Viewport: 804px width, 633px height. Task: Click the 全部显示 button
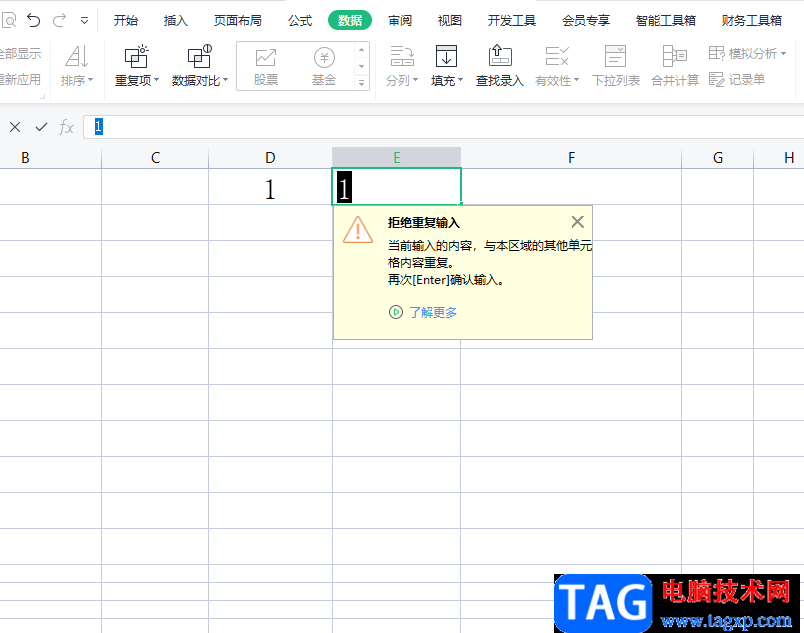(x=21, y=53)
